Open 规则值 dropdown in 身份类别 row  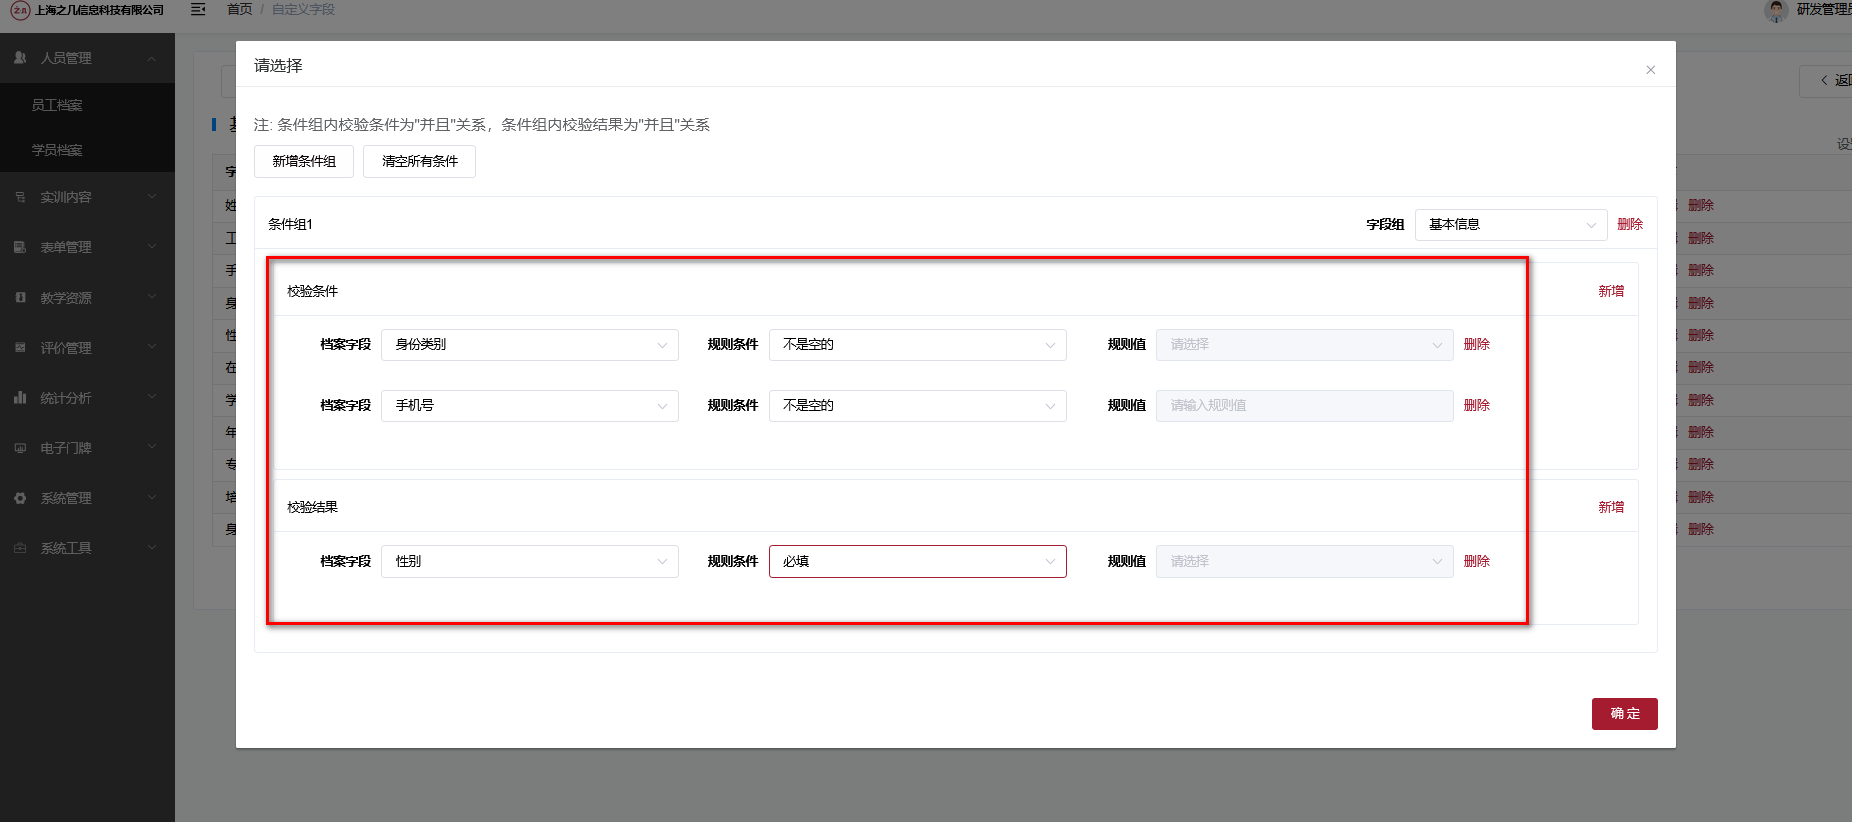1304,345
